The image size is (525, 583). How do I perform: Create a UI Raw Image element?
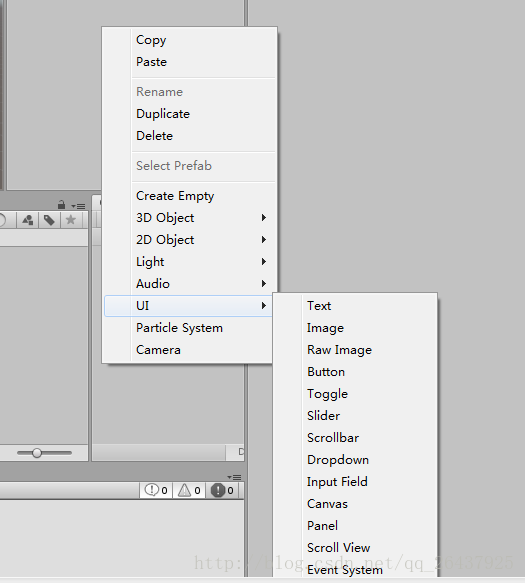tap(355, 350)
